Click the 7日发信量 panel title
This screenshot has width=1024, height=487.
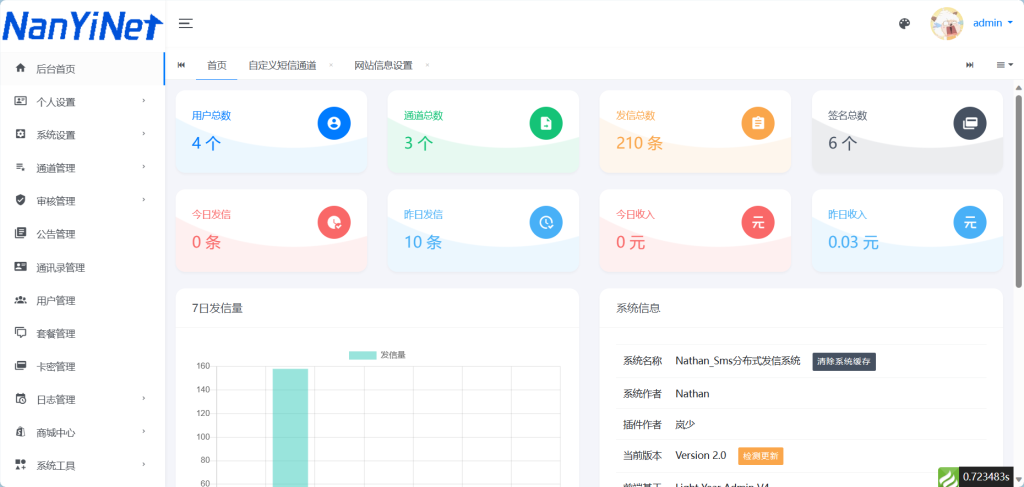coord(217,308)
